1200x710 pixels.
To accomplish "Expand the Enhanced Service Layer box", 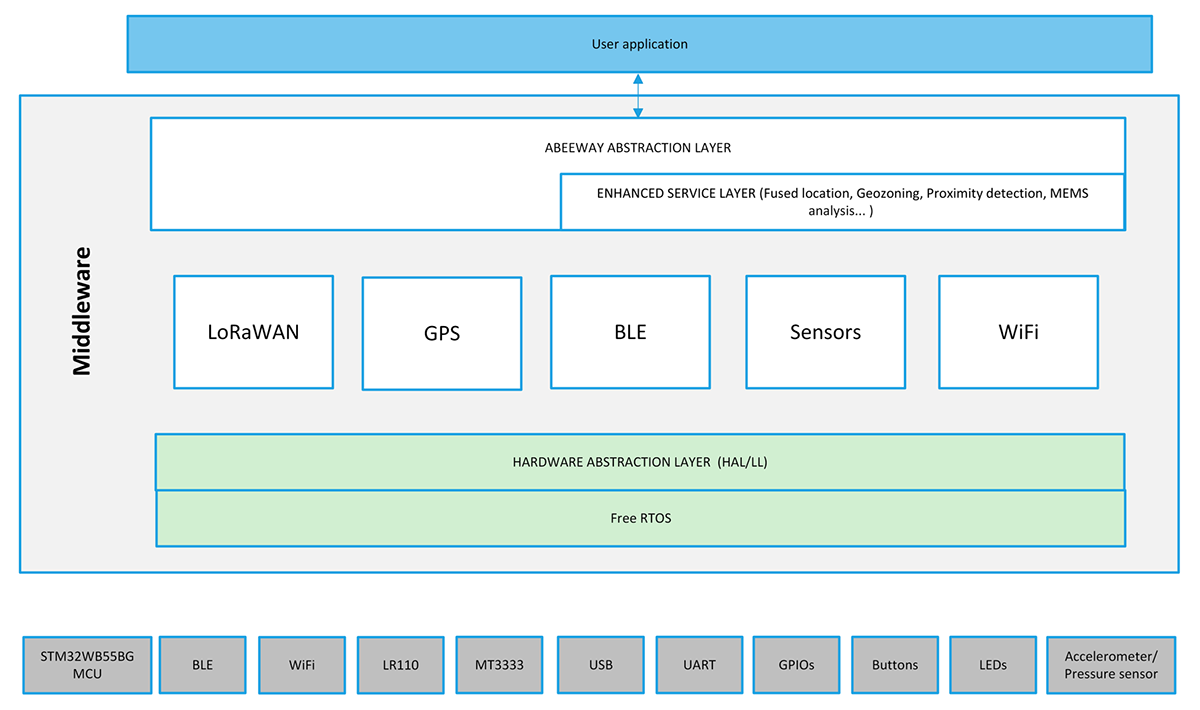I will click(x=843, y=201).
